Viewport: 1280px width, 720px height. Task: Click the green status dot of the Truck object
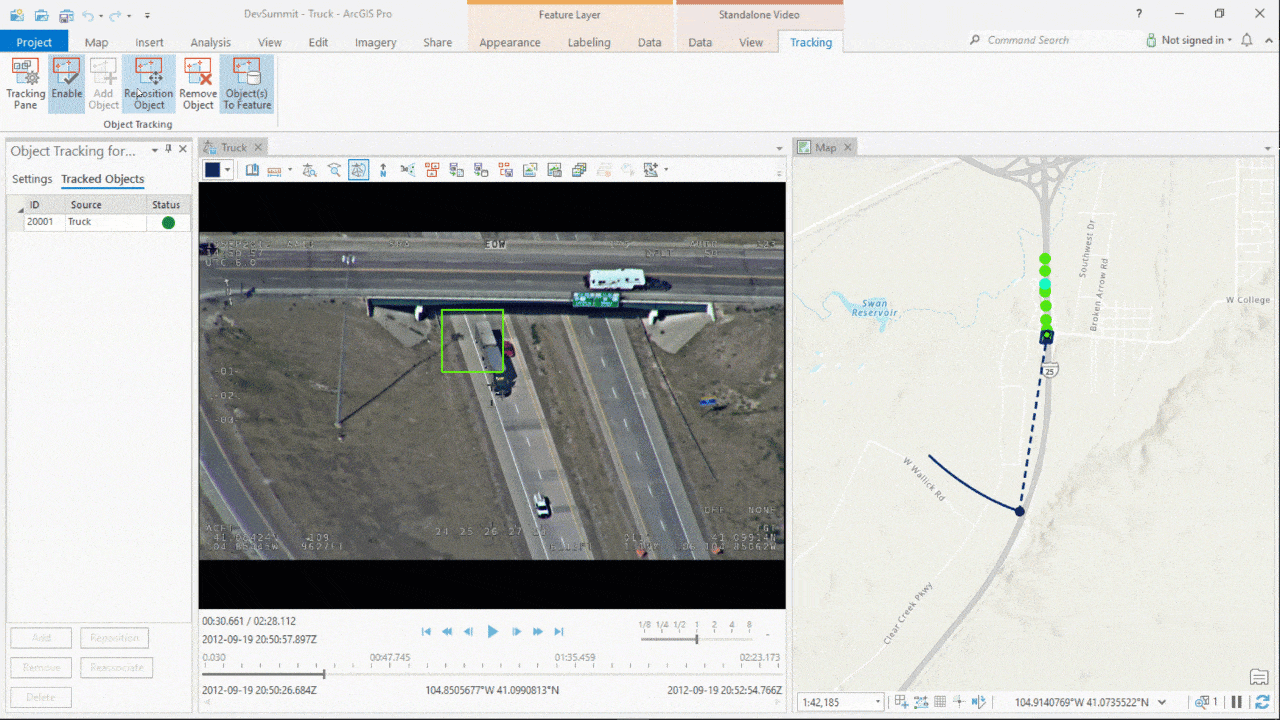coord(168,222)
